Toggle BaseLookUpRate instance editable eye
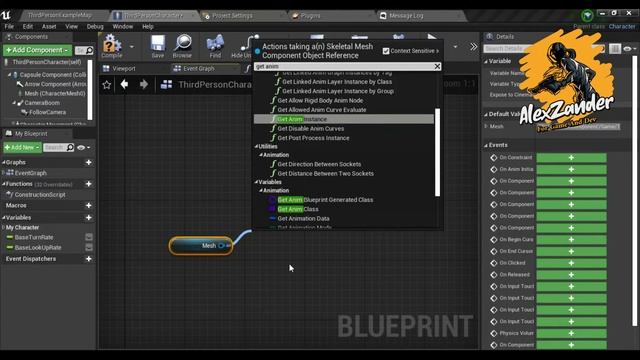This screenshot has width=640, height=360. click(89, 247)
